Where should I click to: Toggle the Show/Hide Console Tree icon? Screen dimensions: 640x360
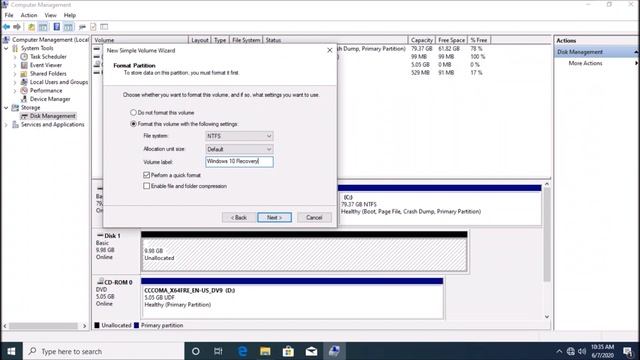click(43, 27)
